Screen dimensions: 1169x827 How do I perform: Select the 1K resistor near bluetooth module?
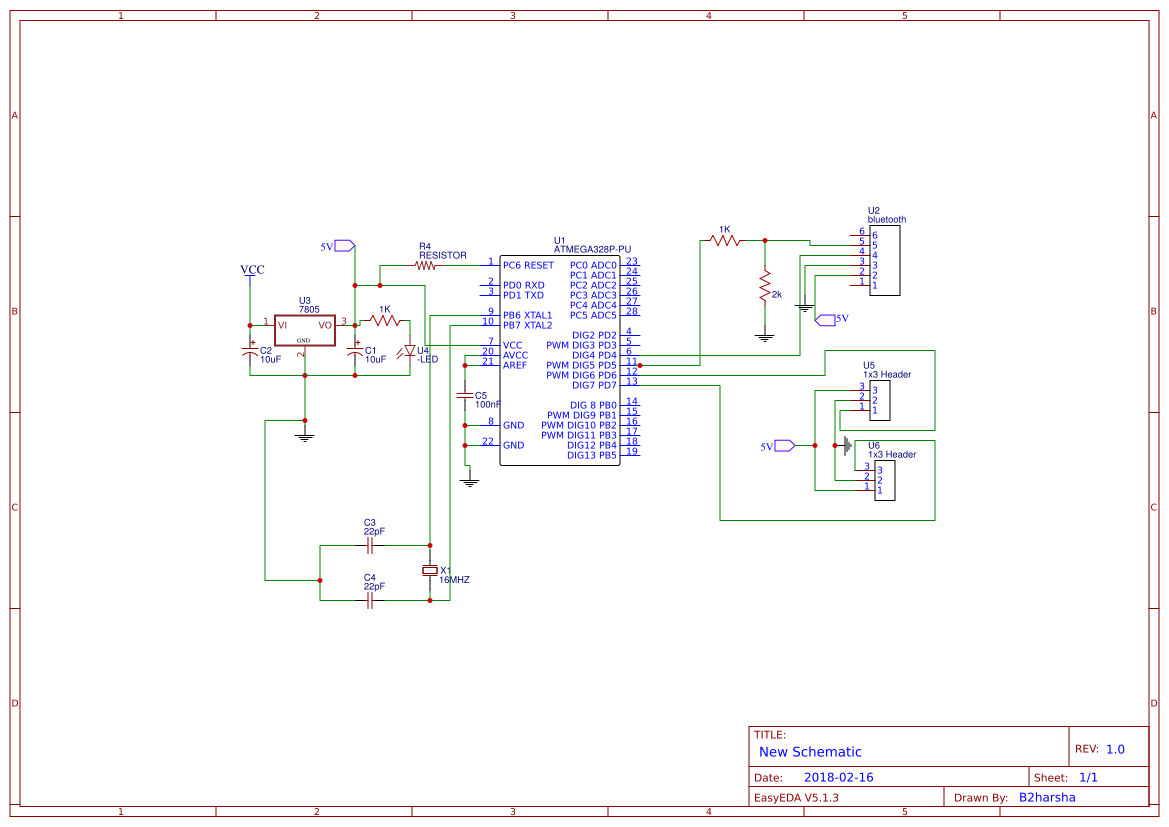[x=725, y=241]
